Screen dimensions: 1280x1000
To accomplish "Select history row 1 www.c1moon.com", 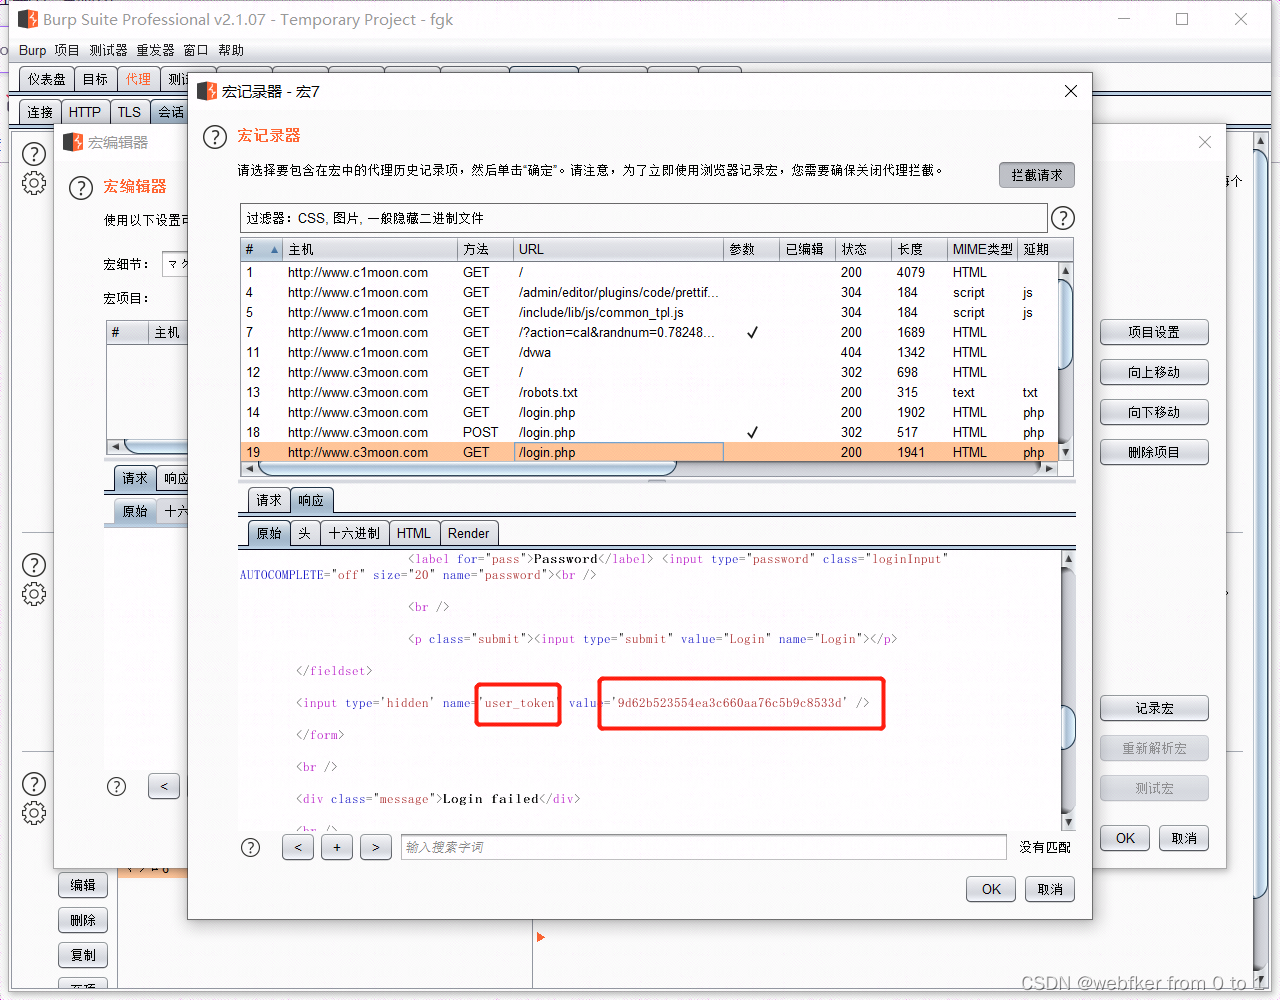I will [649, 272].
